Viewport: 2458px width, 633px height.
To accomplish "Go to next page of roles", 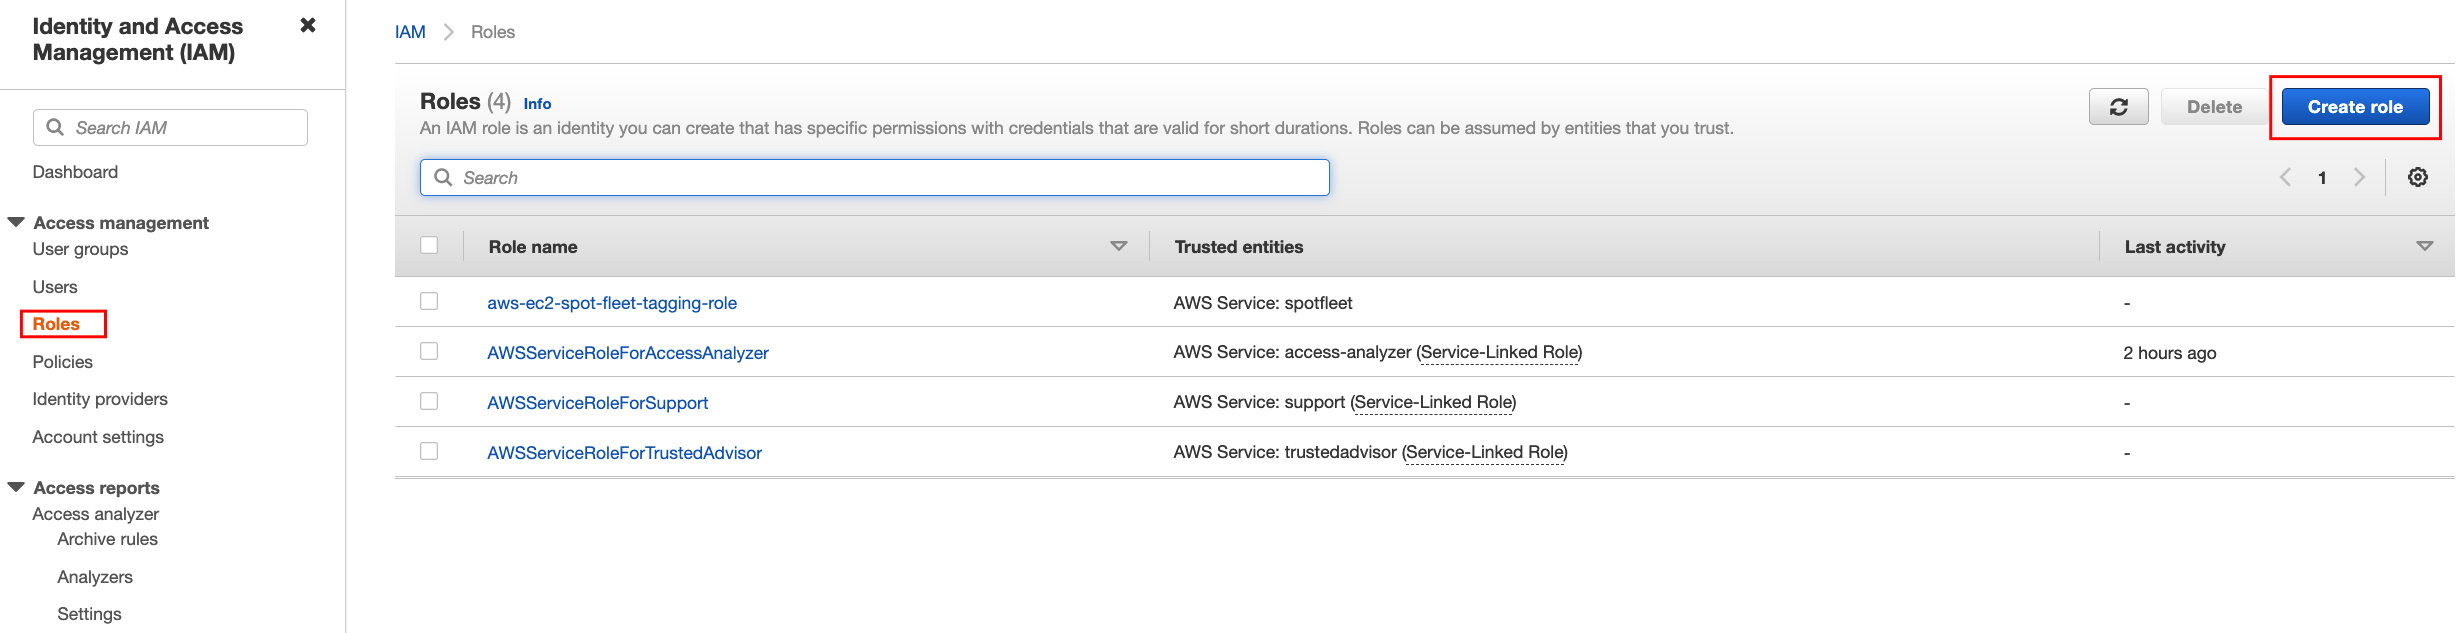I will click(x=2359, y=177).
